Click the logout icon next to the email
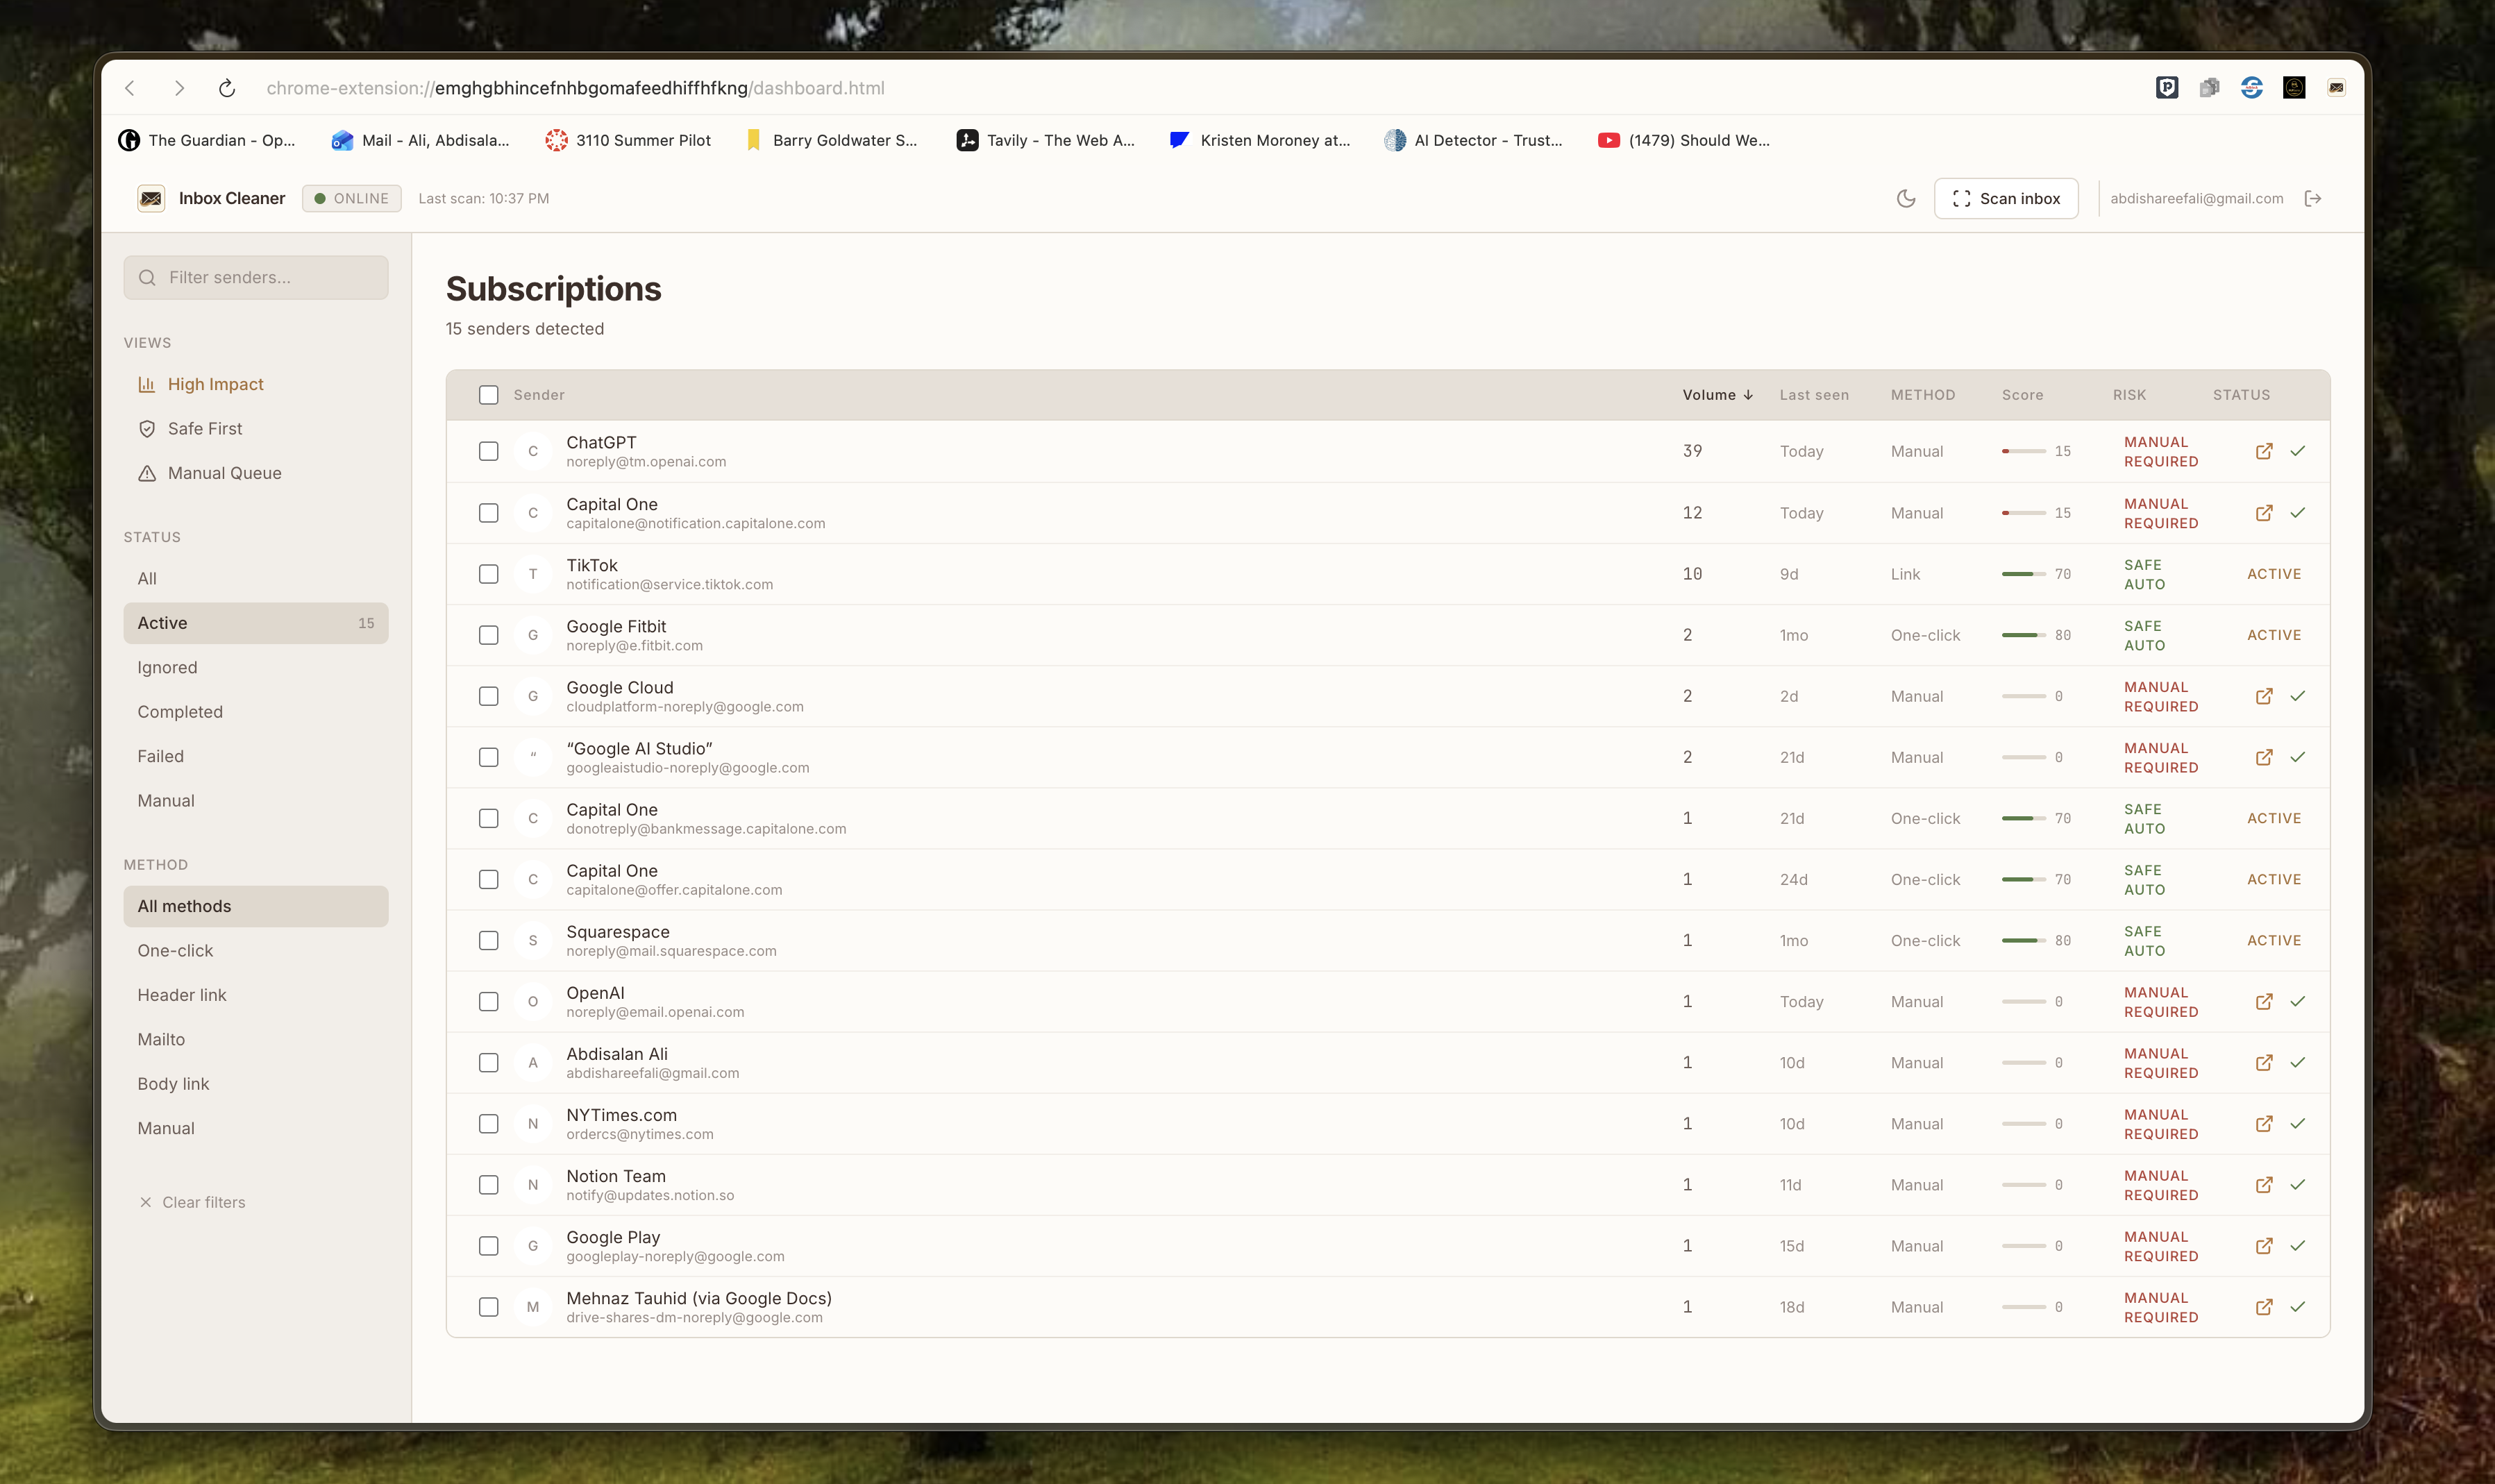 coord(2313,198)
